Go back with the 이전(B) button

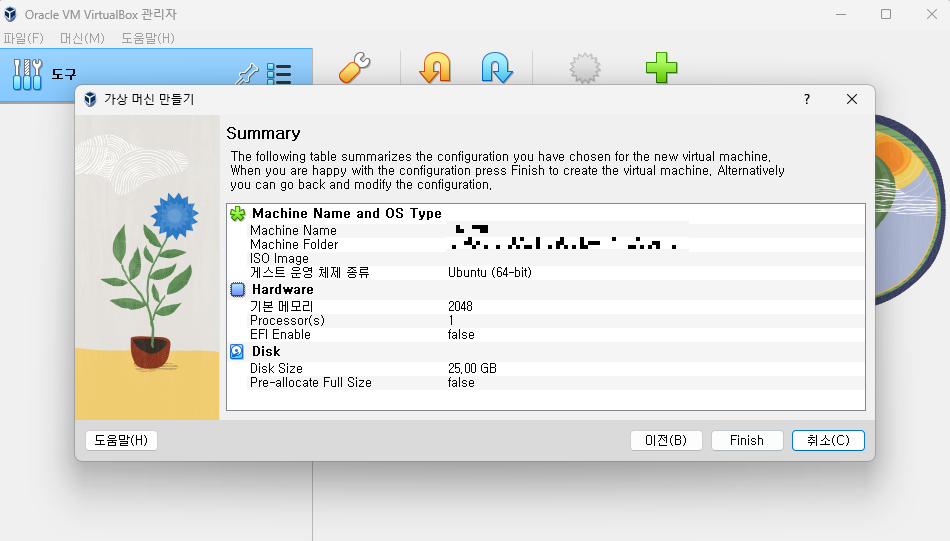[x=666, y=440]
